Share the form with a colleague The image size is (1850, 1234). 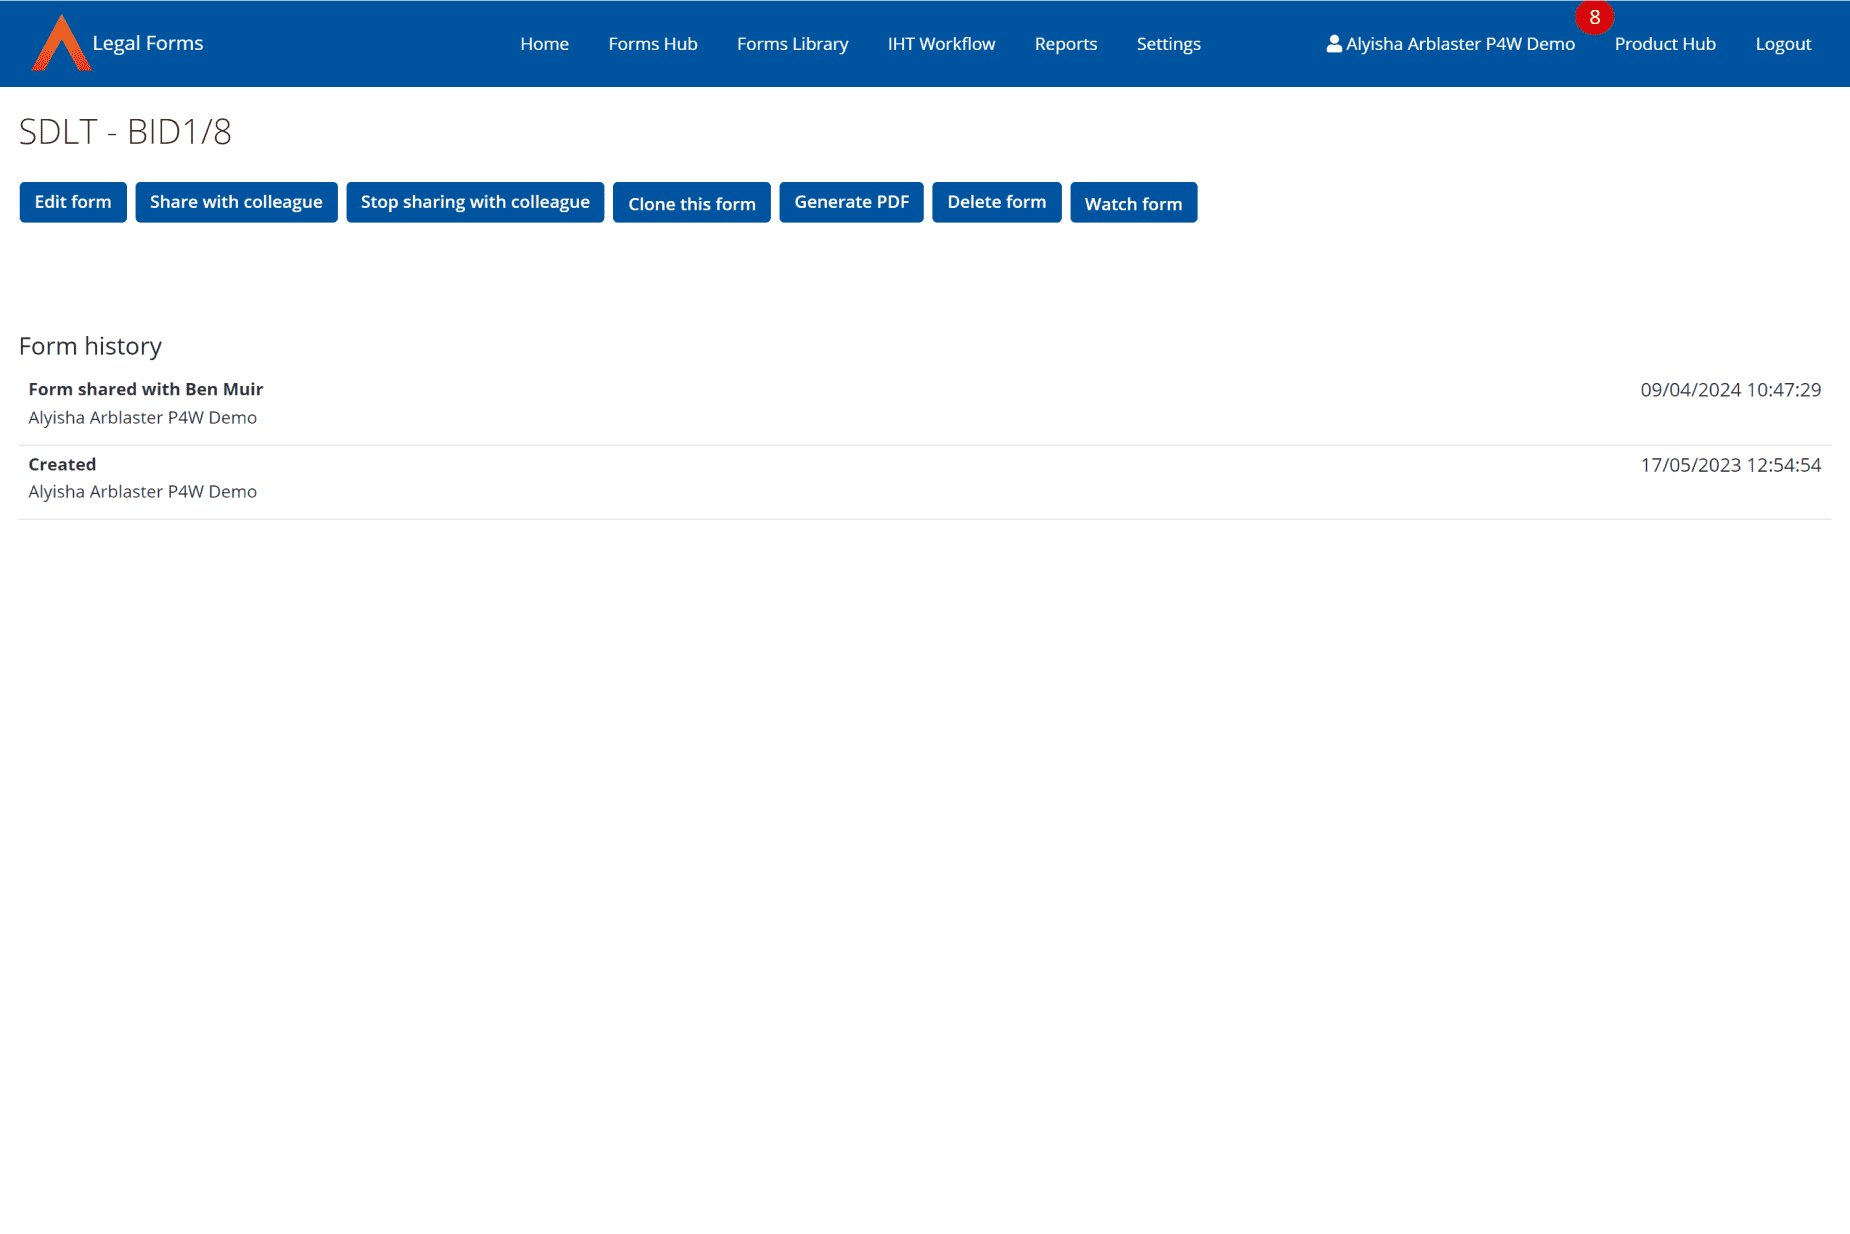click(x=236, y=202)
